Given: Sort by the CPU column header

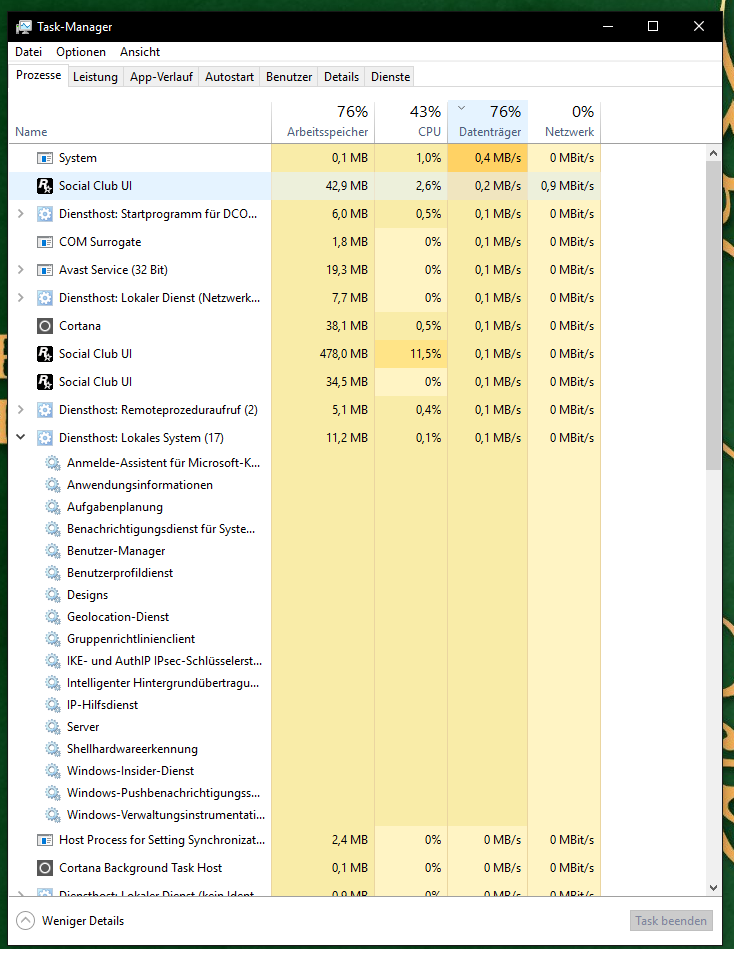Looking at the screenshot, I should pos(412,121).
